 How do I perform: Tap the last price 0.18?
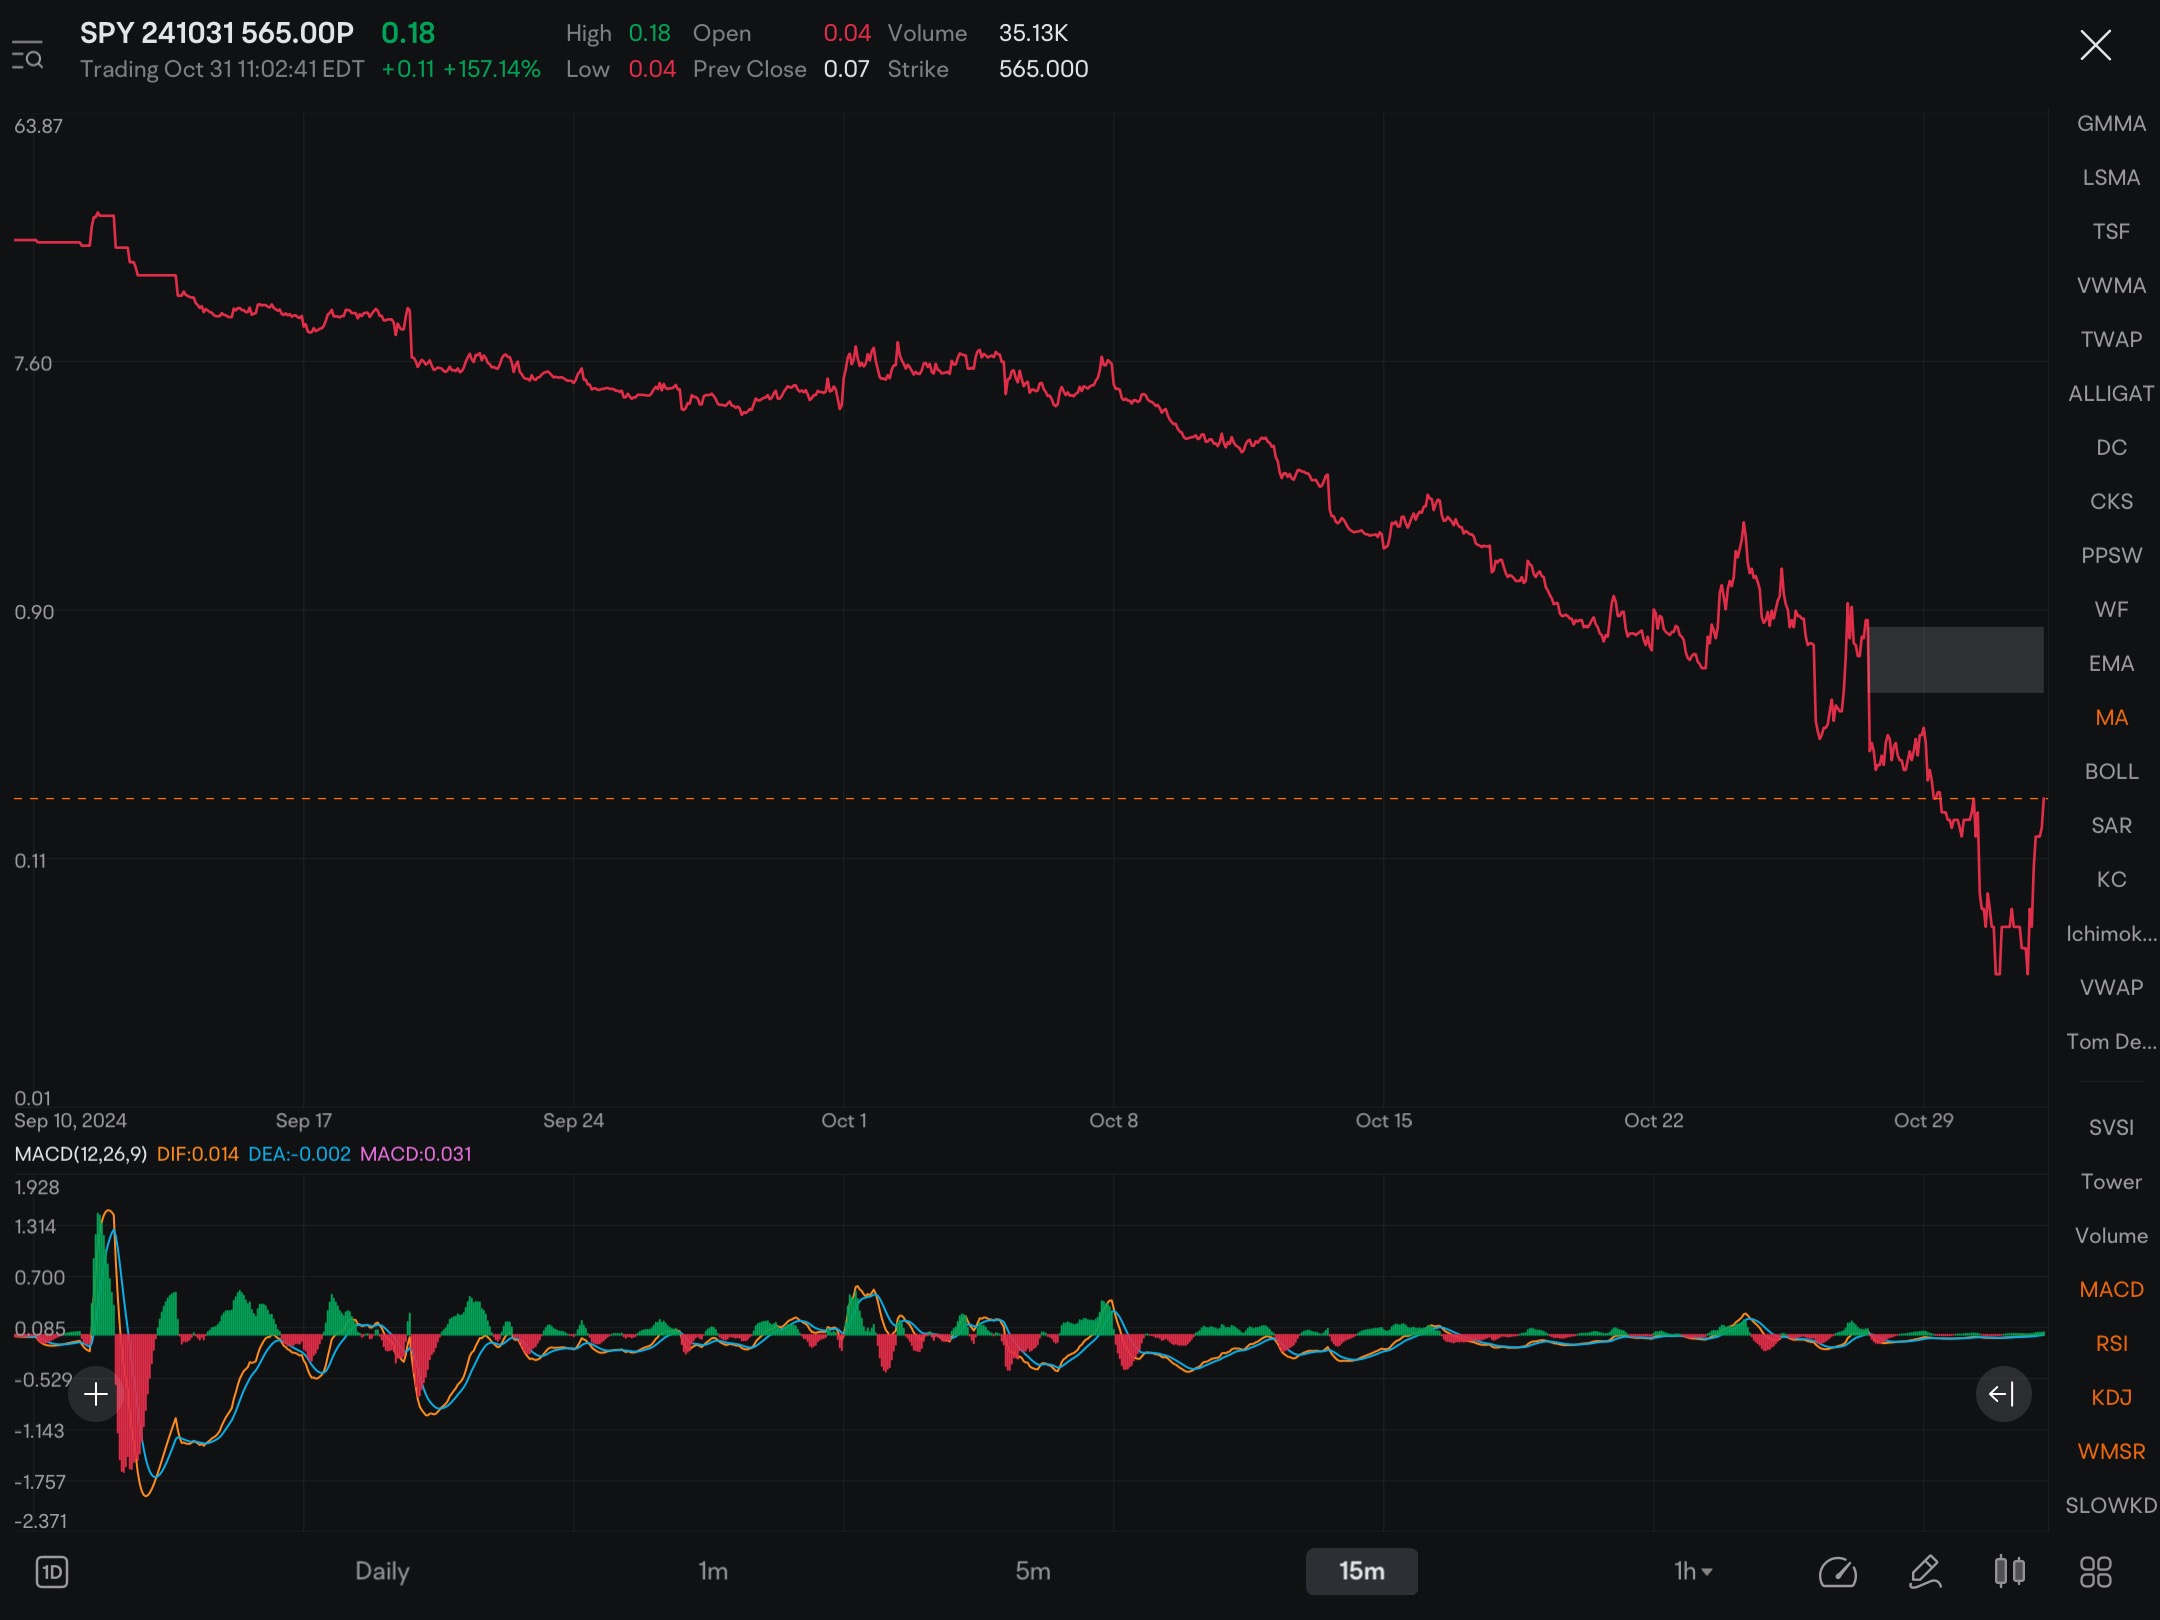408,33
